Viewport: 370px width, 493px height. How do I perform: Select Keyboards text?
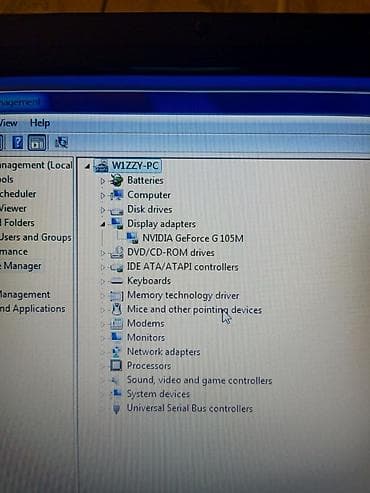pyautogui.click(x=149, y=281)
